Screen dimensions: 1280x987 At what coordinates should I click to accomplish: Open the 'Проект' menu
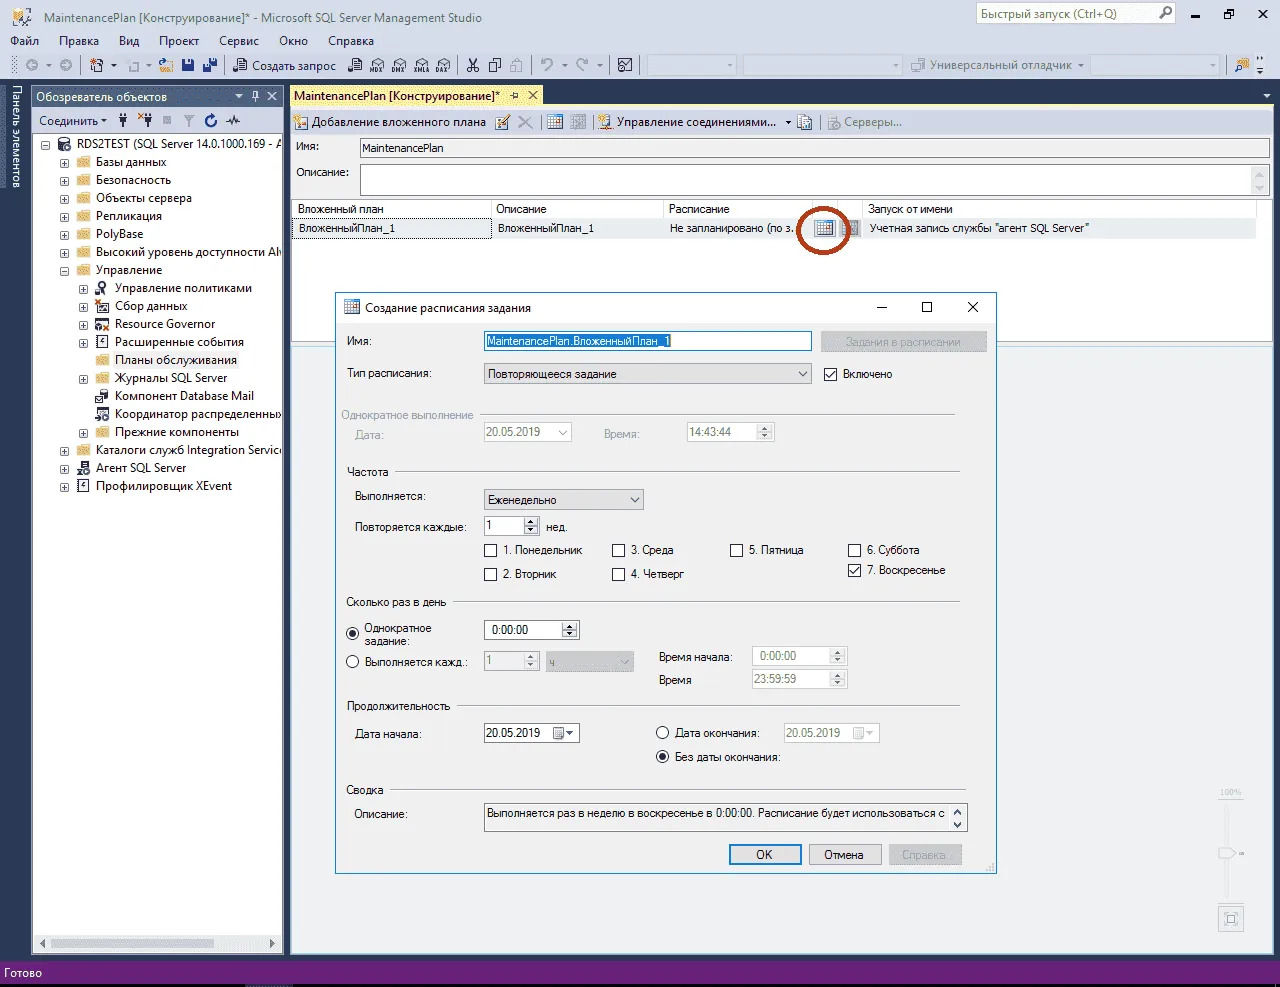(x=179, y=41)
